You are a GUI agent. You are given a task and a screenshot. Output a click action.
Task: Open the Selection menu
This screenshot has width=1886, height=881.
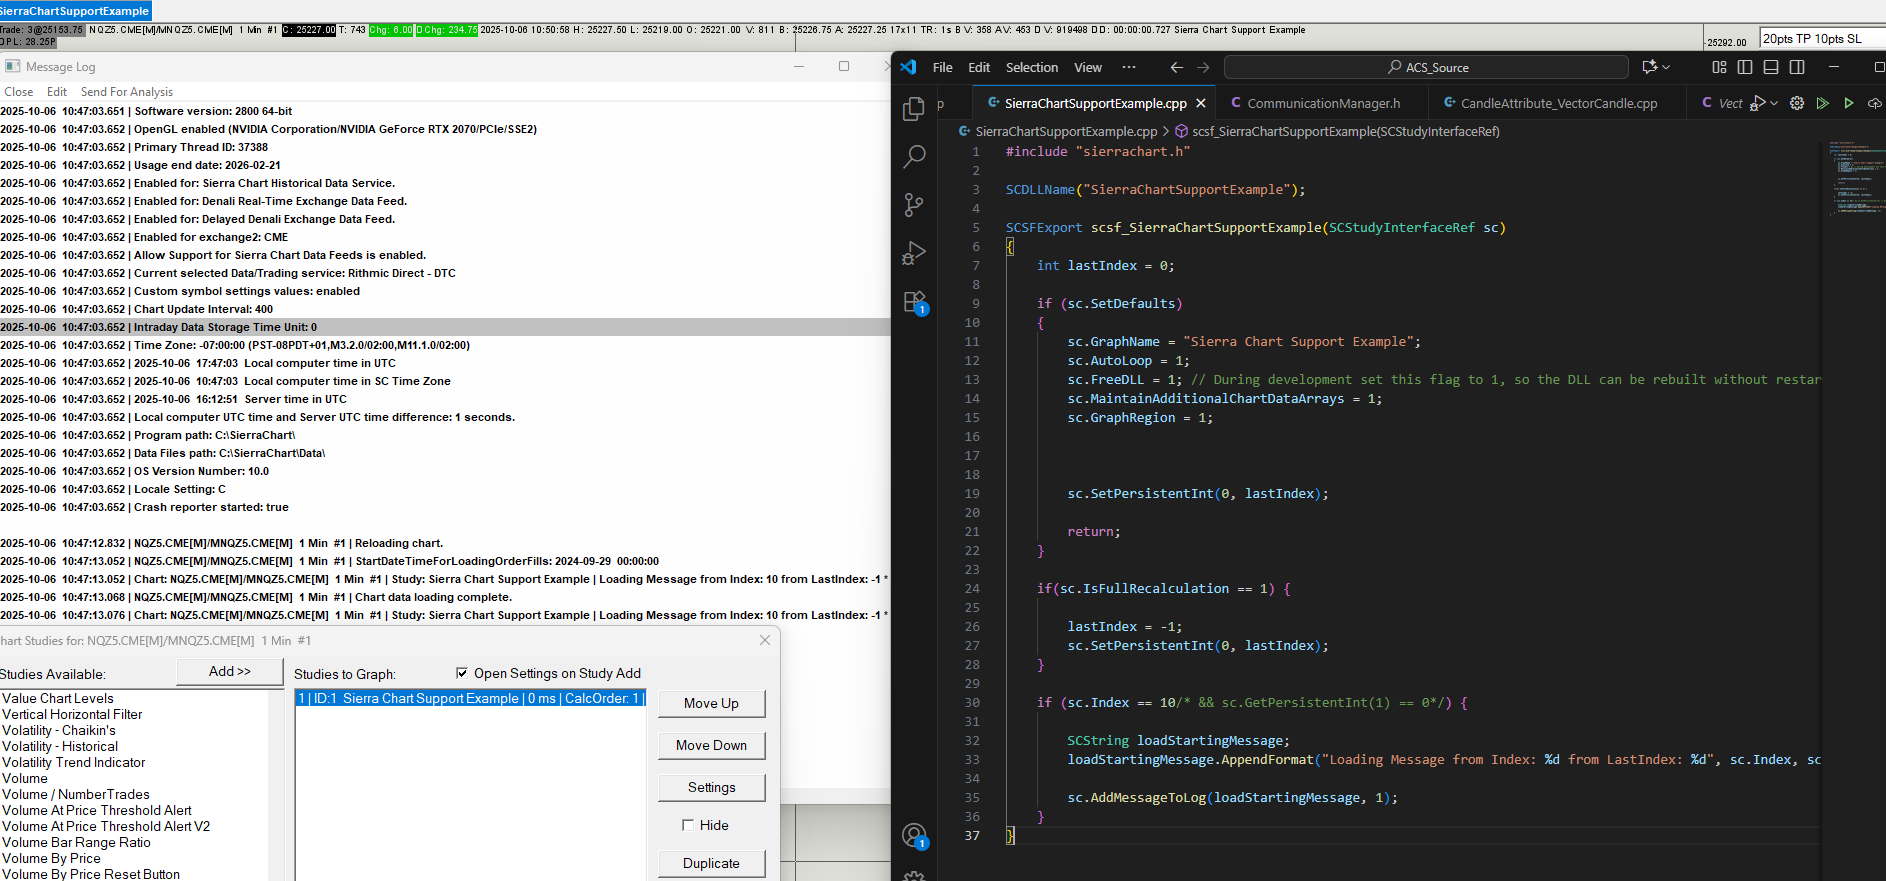coord(1032,67)
